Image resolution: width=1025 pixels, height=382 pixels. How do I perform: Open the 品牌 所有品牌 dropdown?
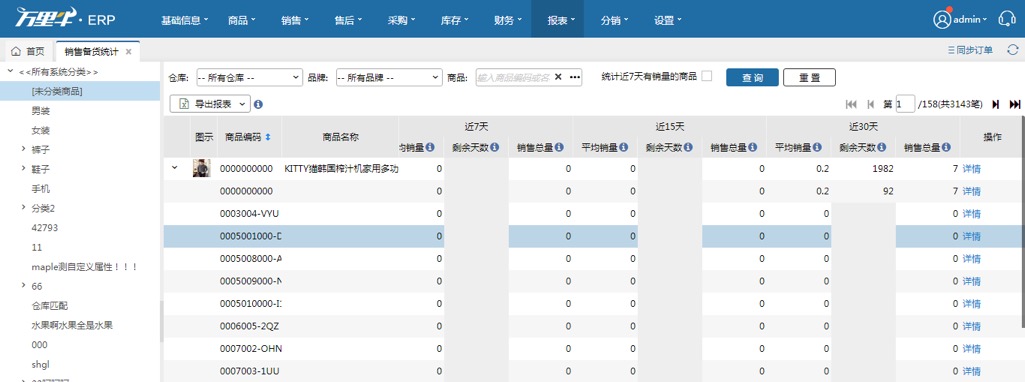click(389, 77)
